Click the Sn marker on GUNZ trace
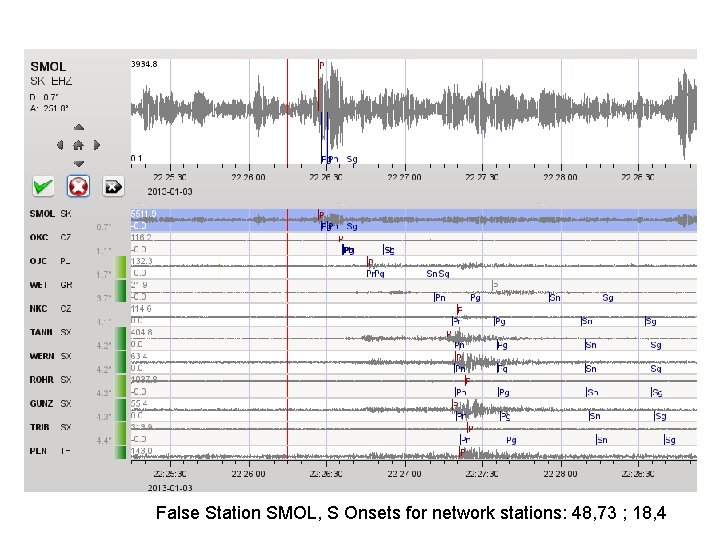 coord(594,416)
